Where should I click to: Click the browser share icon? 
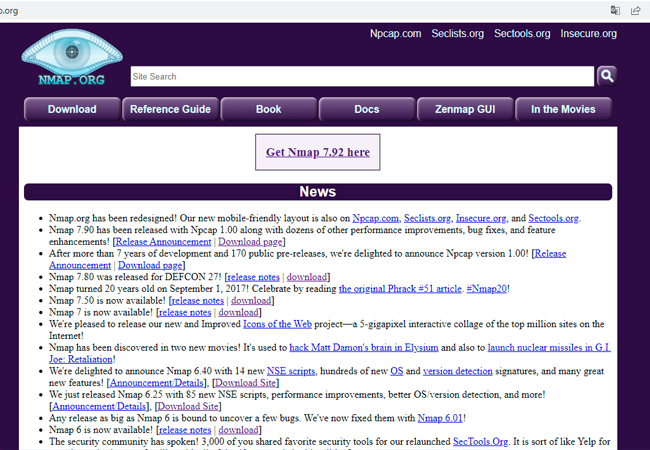point(635,10)
